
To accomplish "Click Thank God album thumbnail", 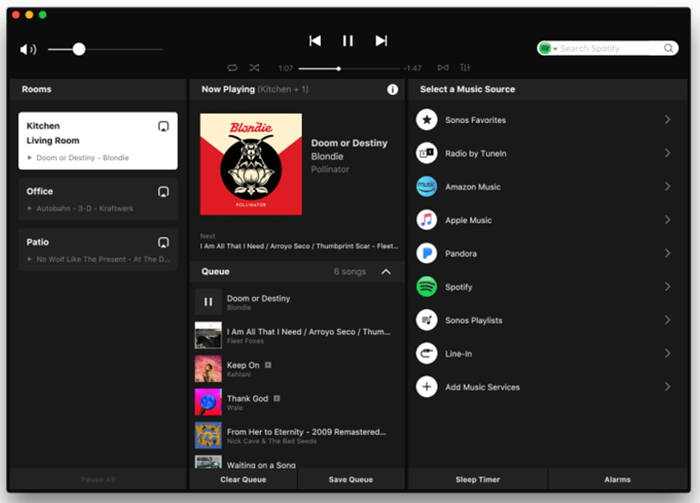I will pos(208,402).
